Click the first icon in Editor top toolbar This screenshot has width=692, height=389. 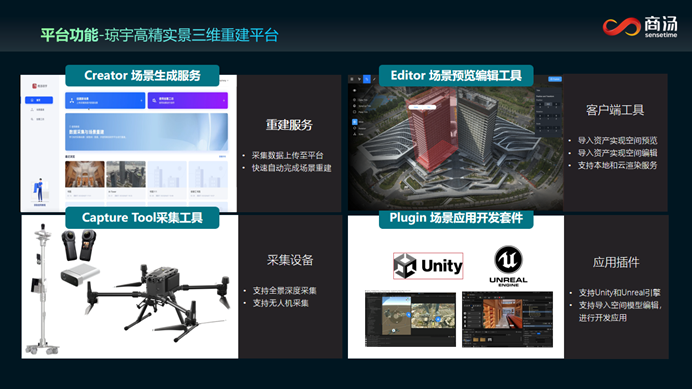[352, 79]
